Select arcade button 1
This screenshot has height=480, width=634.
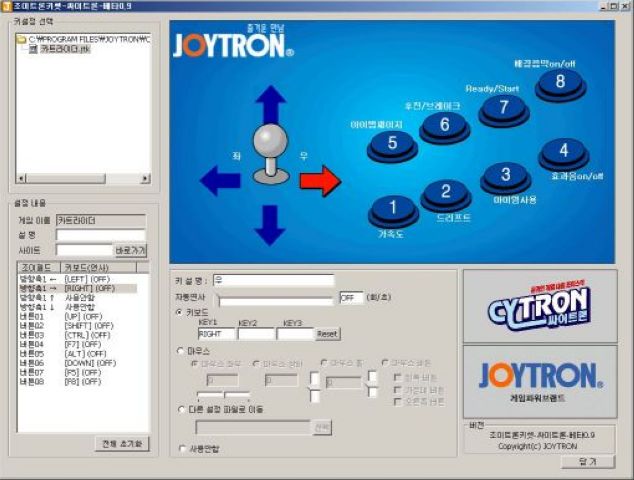393,209
